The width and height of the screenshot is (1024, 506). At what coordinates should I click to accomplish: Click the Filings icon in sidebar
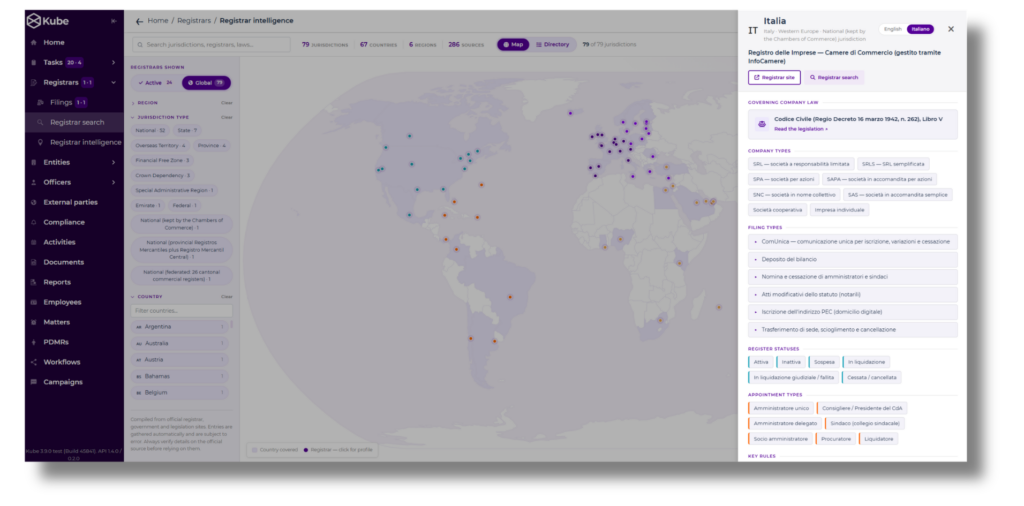[x=40, y=103]
